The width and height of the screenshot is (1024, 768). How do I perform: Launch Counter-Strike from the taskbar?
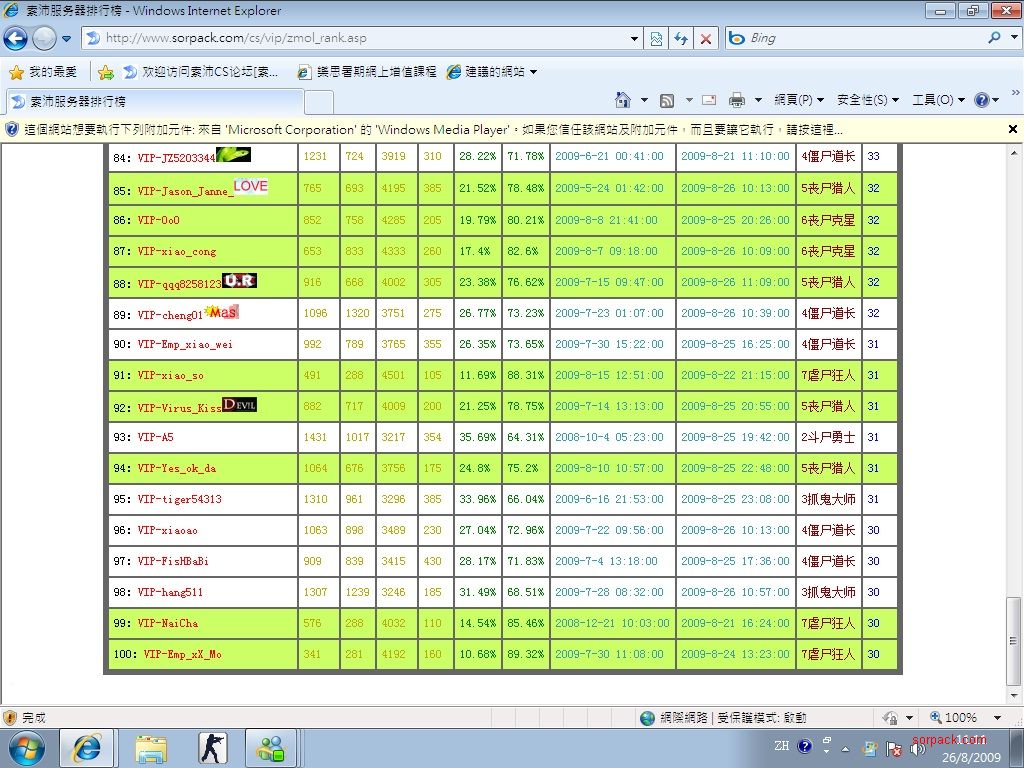point(214,747)
